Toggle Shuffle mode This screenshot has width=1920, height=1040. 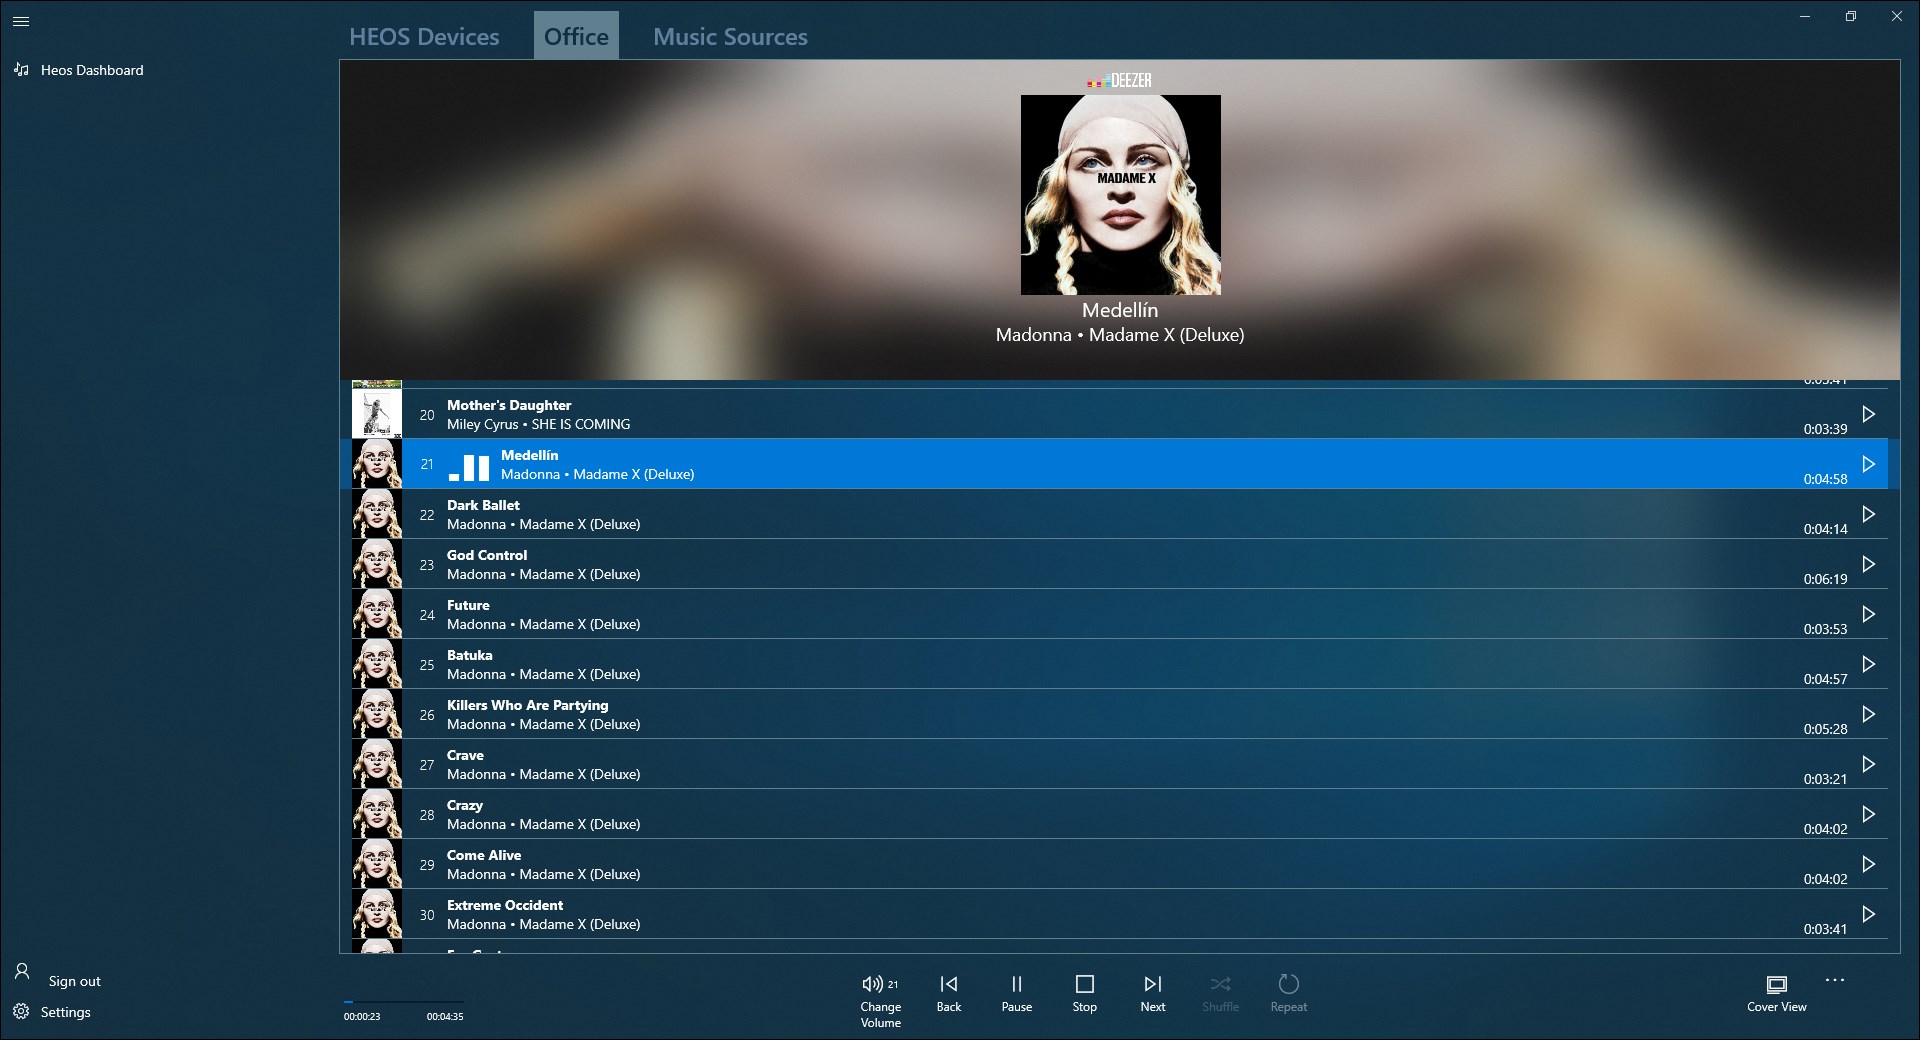click(x=1220, y=994)
